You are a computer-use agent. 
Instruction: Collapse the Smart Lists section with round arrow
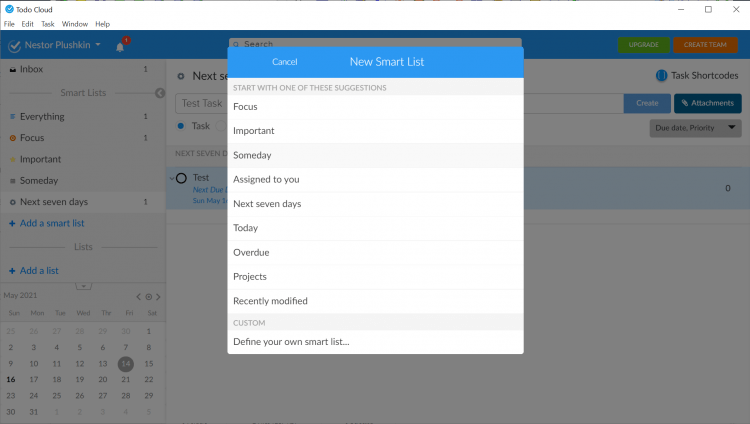pos(160,93)
